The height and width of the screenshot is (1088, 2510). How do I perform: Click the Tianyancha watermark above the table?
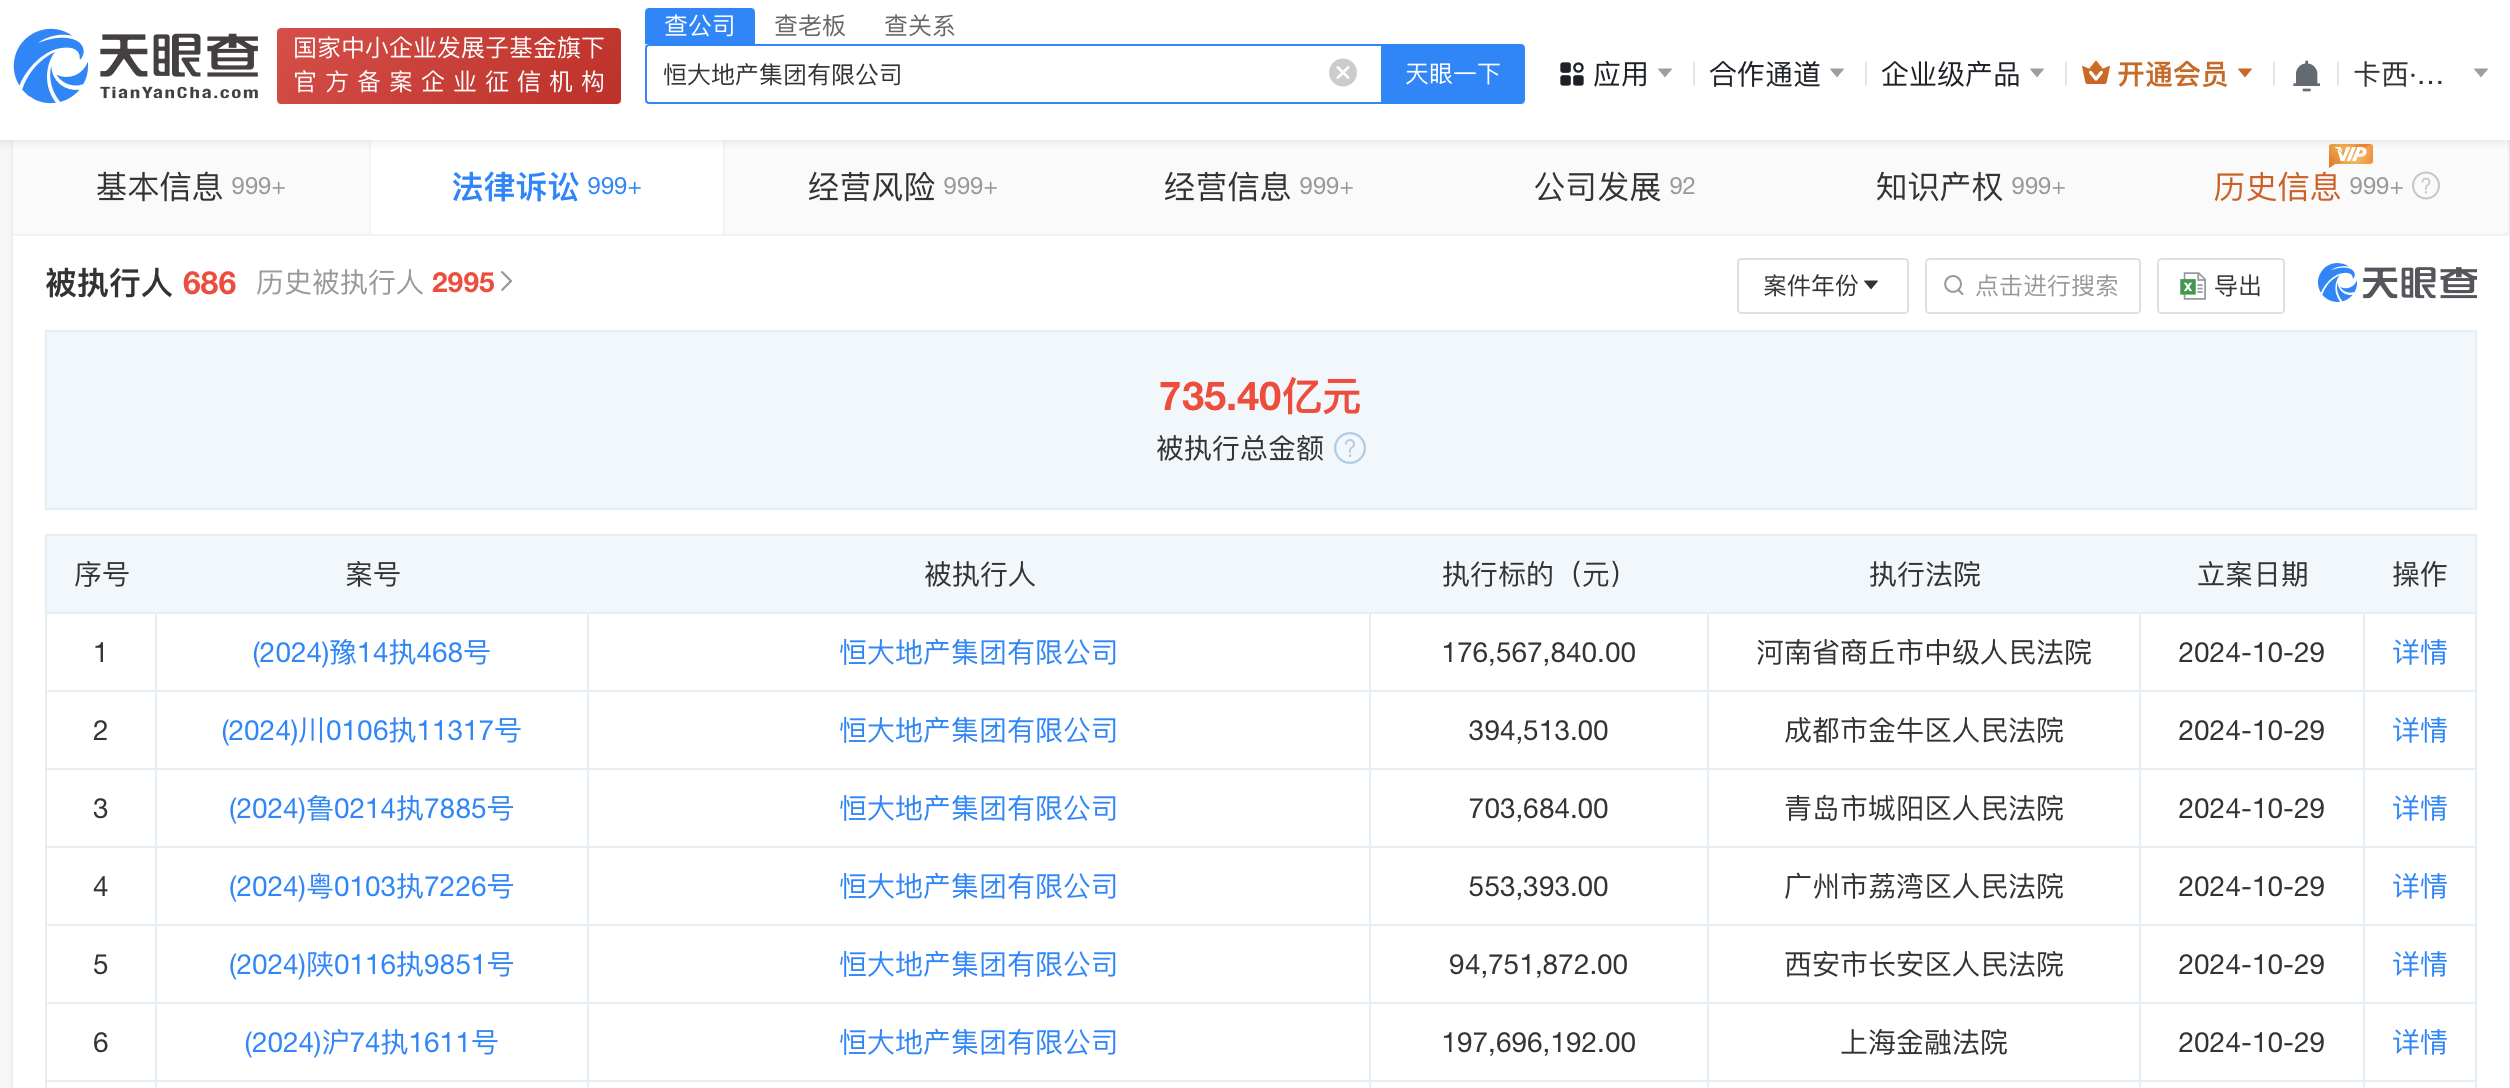(2398, 283)
